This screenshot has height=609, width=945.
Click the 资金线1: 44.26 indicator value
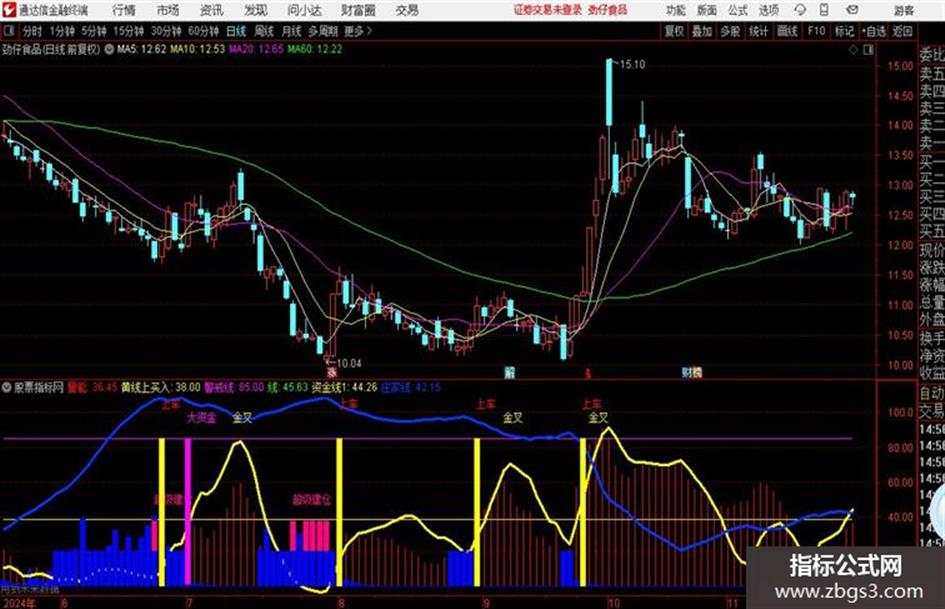[x=344, y=387]
